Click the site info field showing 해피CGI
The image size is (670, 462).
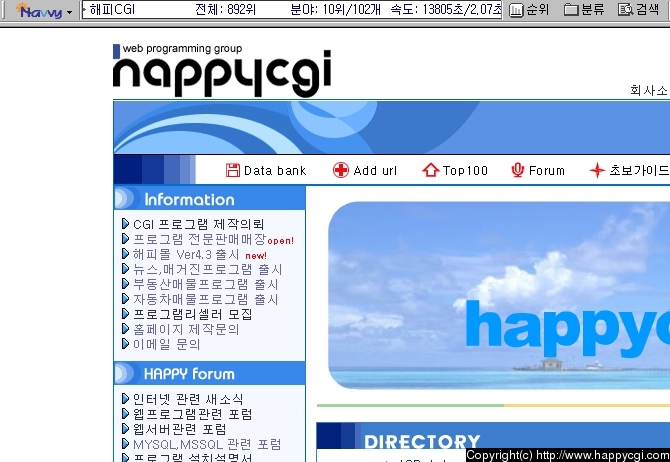pyautogui.click(x=292, y=9)
